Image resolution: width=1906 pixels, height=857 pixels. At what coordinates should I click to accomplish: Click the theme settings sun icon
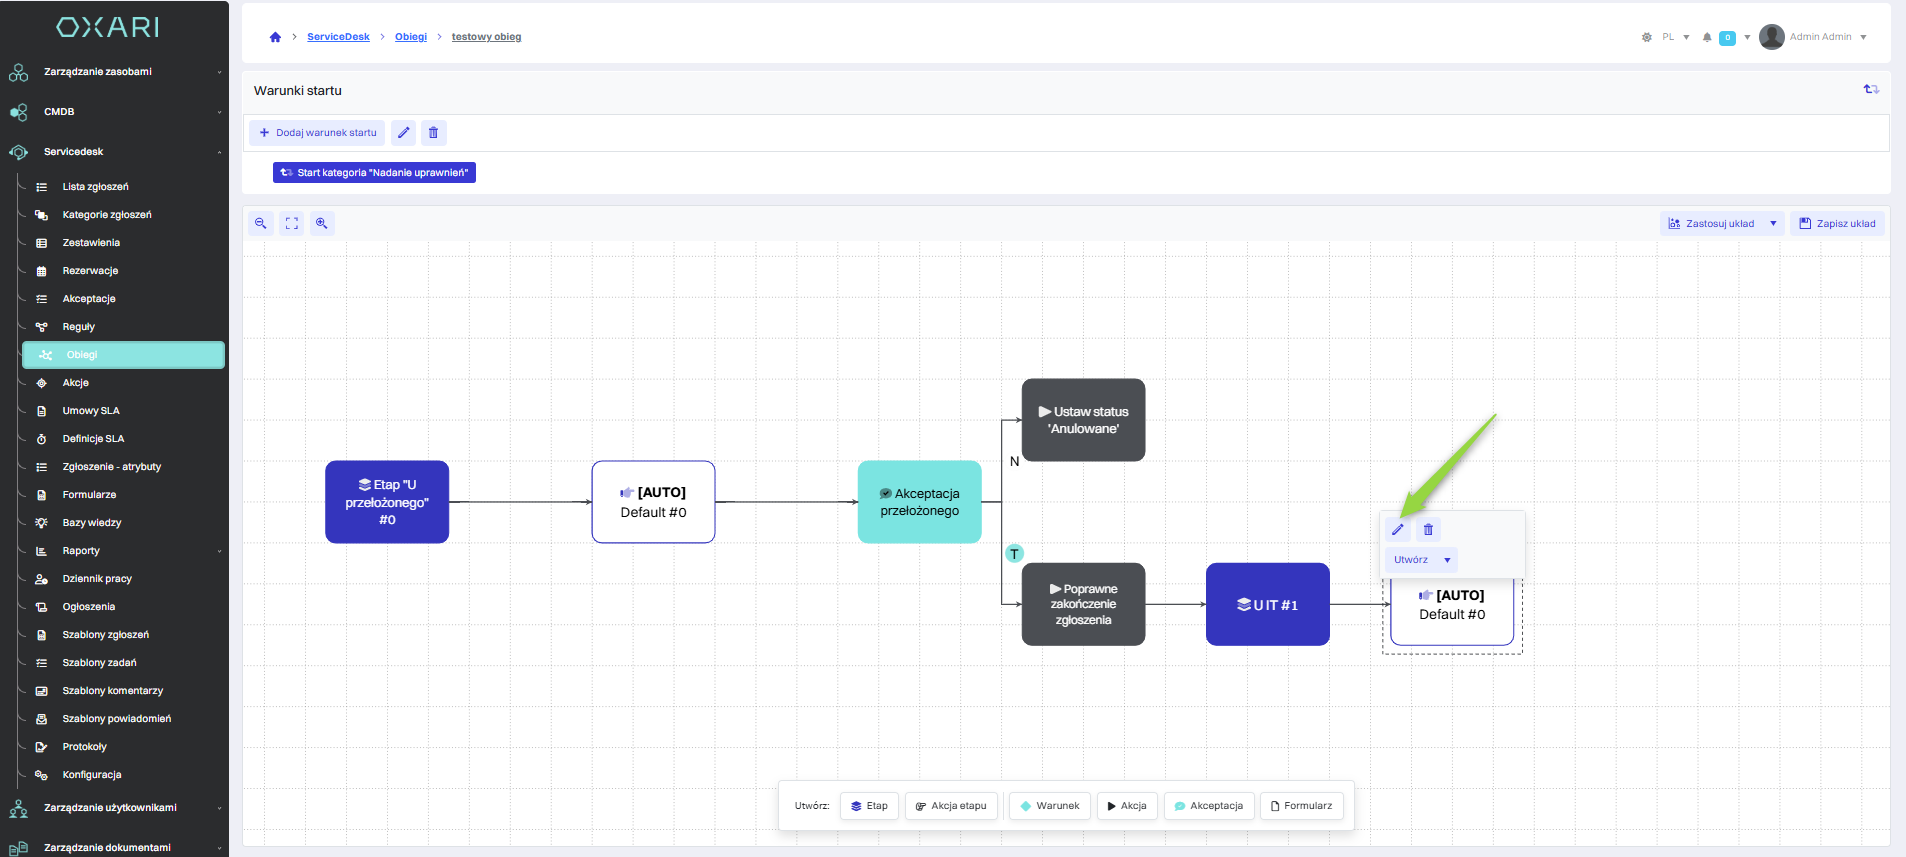point(1646,38)
